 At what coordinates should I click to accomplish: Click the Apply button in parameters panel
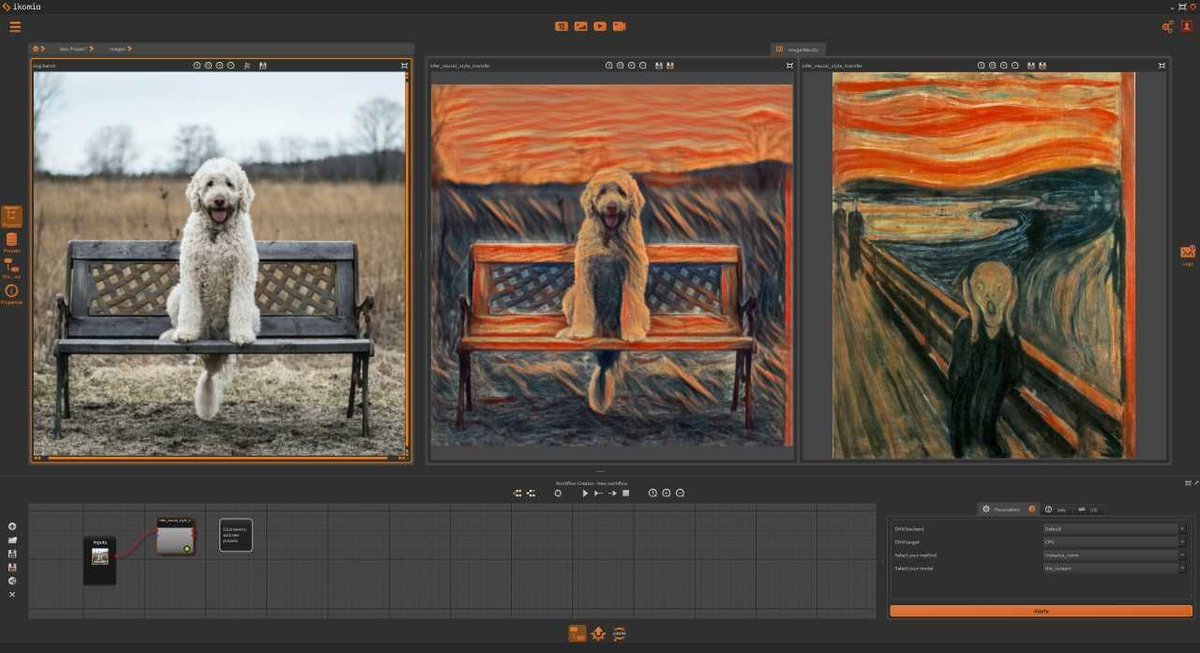pyautogui.click(x=1040, y=610)
